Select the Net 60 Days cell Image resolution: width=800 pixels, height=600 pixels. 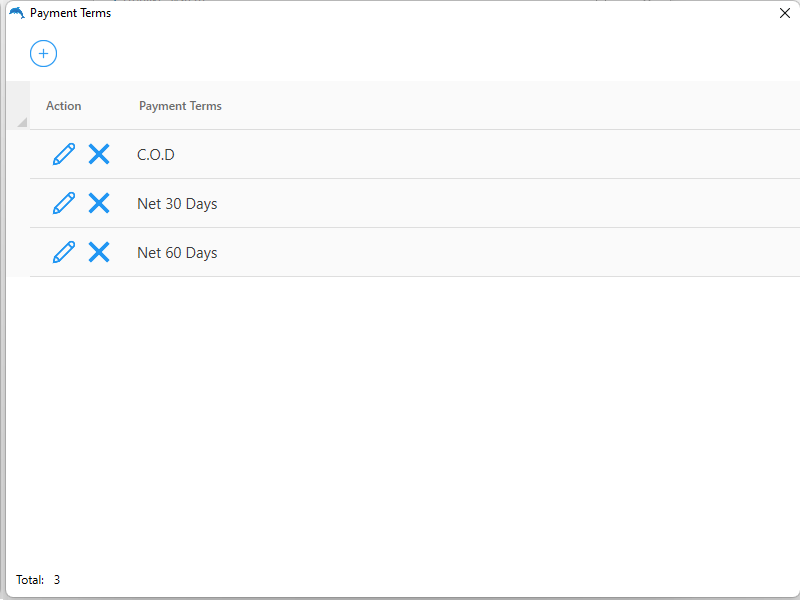click(177, 253)
